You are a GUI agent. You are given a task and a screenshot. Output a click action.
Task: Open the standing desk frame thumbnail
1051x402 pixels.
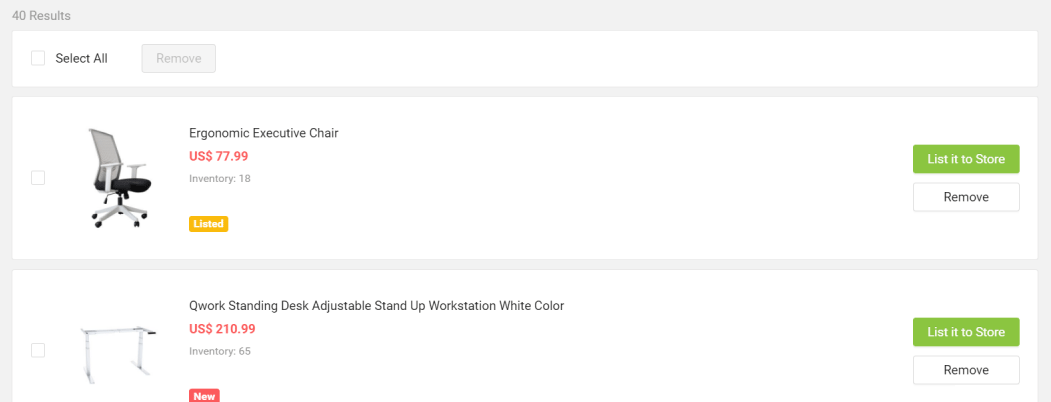pos(119,351)
